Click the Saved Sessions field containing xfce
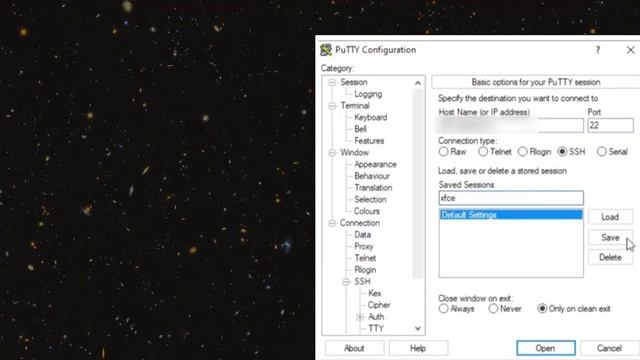Image resolution: width=640 pixels, height=360 pixels. click(511, 198)
